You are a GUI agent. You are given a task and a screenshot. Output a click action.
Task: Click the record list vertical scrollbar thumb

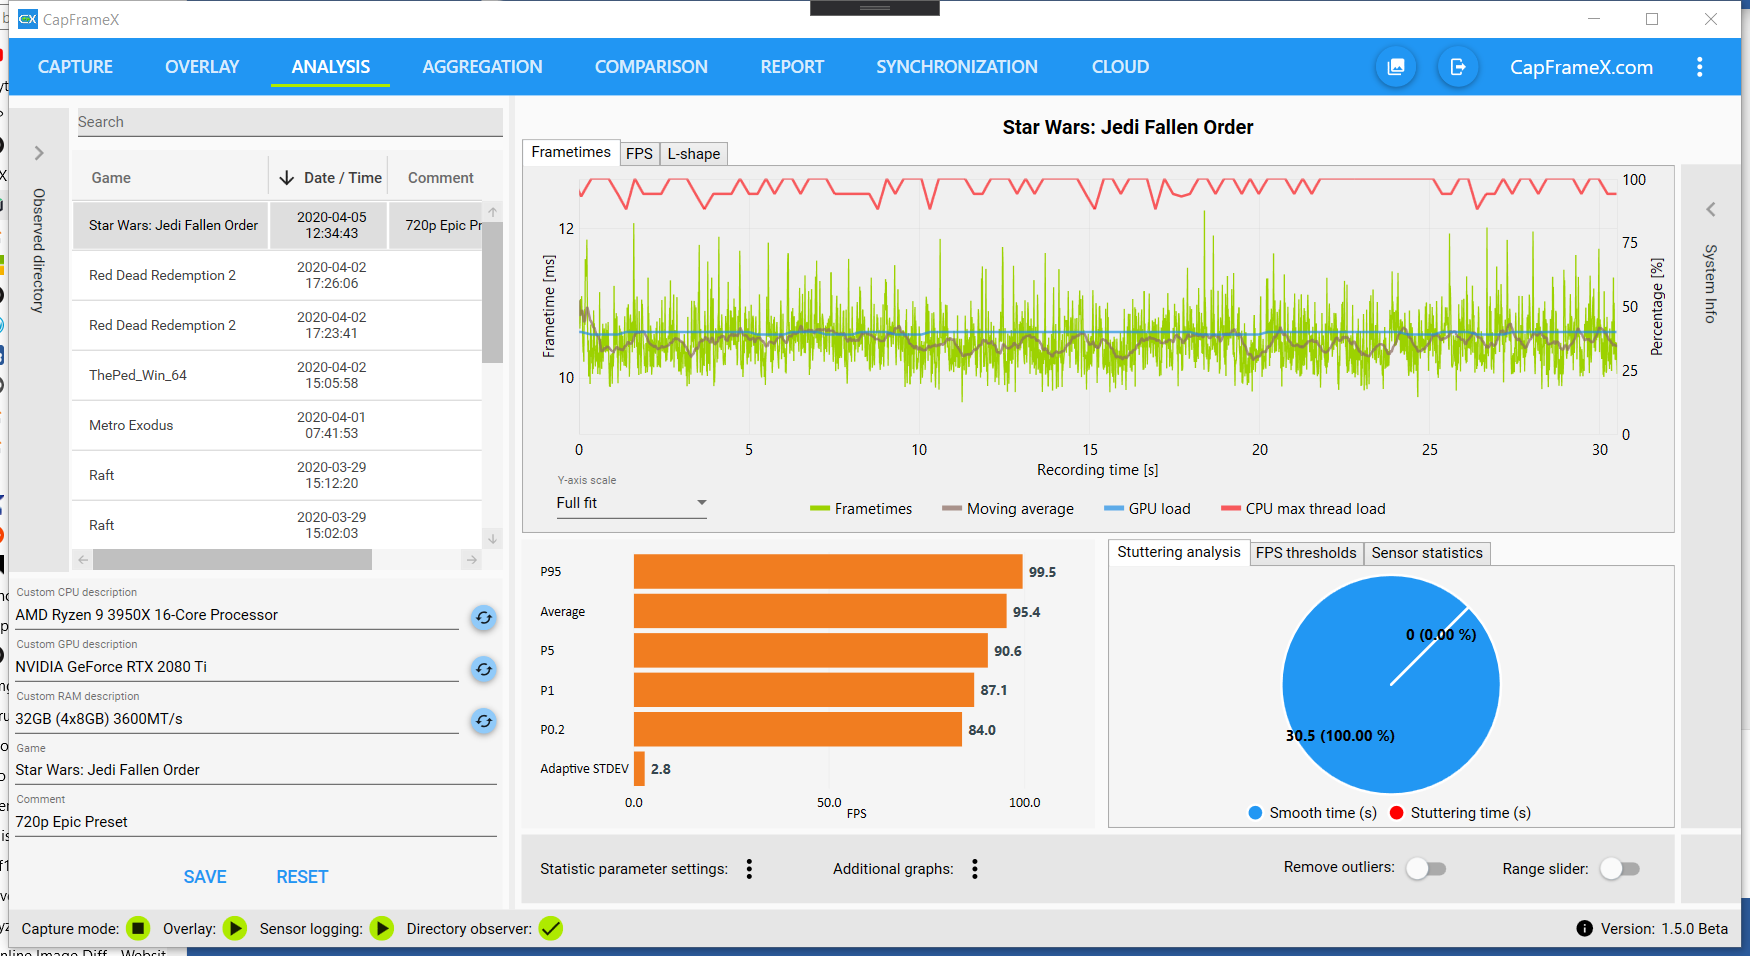pyautogui.click(x=492, y=292)
